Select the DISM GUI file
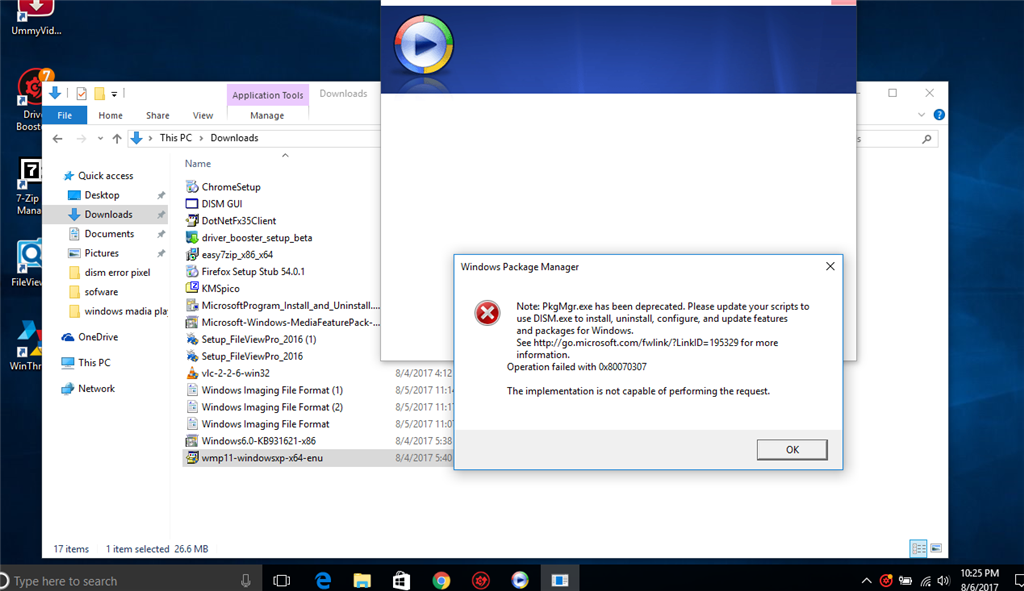This screenshot has height=591, width=1024. click(221, 204)
